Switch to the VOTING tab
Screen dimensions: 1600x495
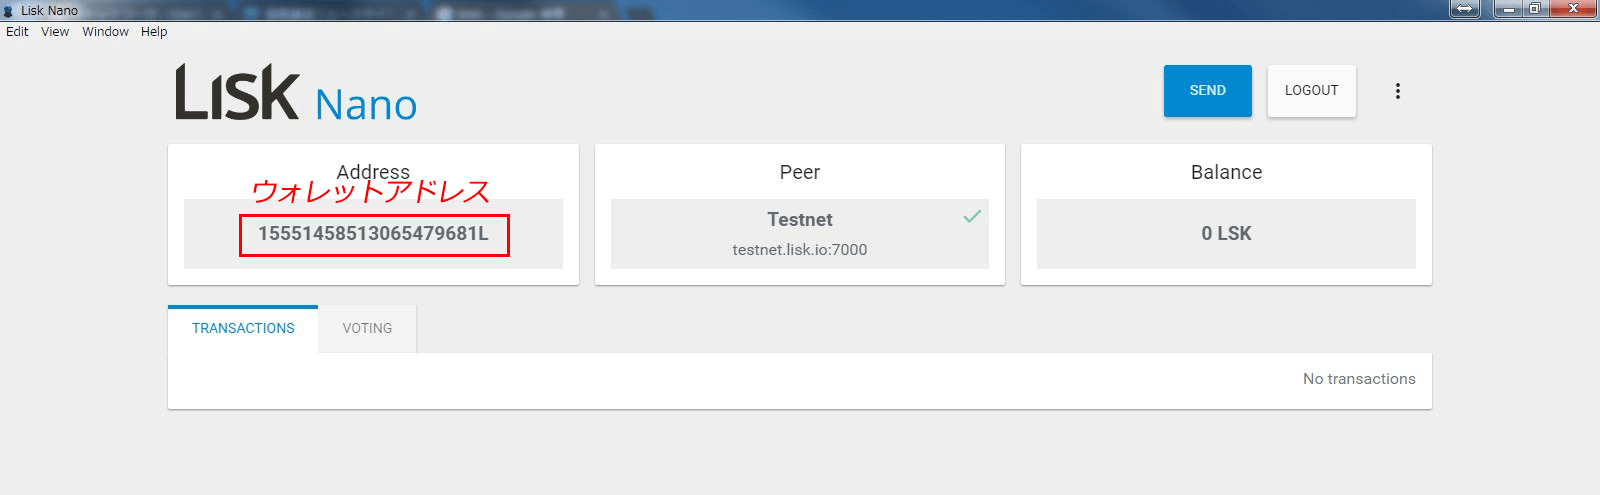[367, 329]
